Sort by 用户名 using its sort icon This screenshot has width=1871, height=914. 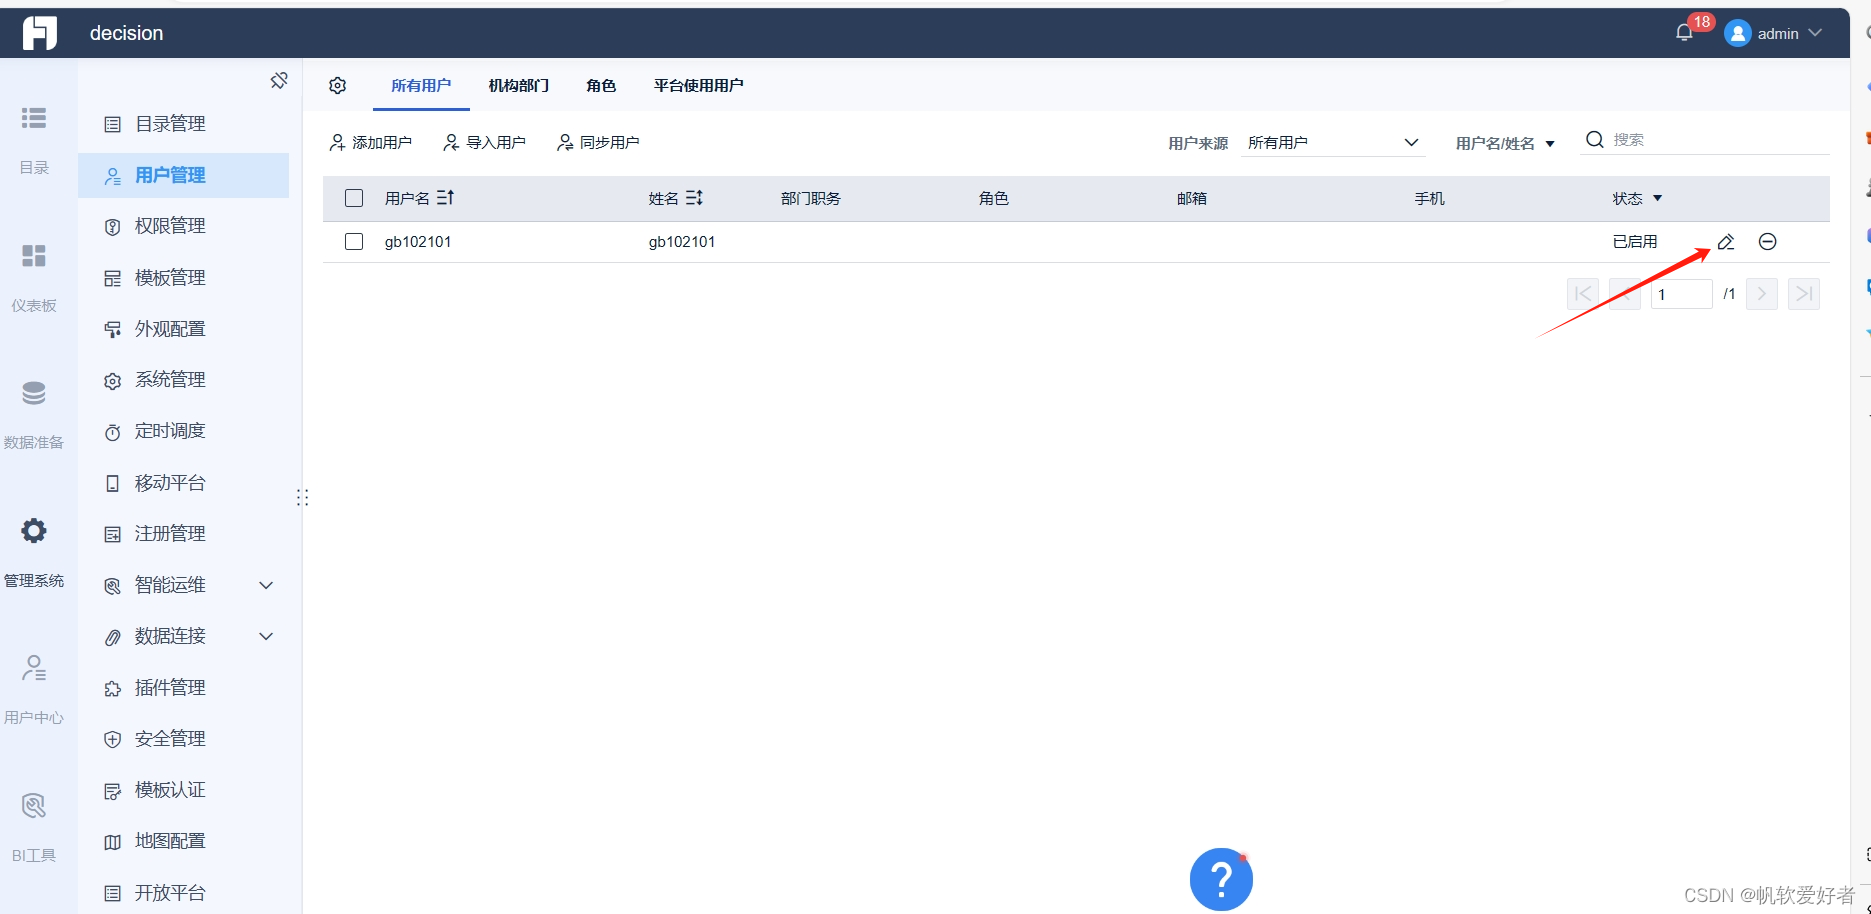point(445,198)
